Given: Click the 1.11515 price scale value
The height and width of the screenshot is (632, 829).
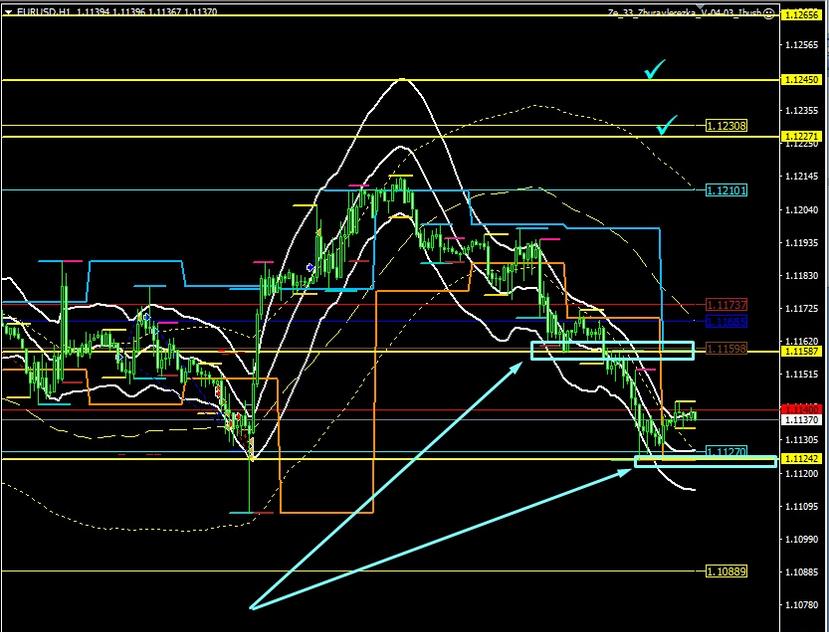Looking at the screenshot, I should (802, 374).
